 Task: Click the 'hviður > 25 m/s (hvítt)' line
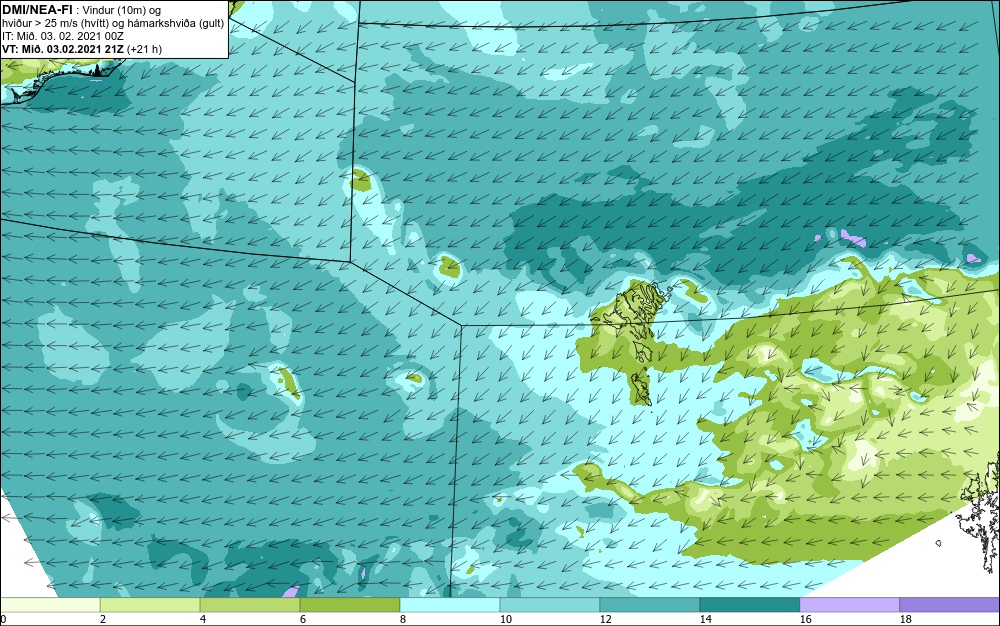[x=55, y=23]
